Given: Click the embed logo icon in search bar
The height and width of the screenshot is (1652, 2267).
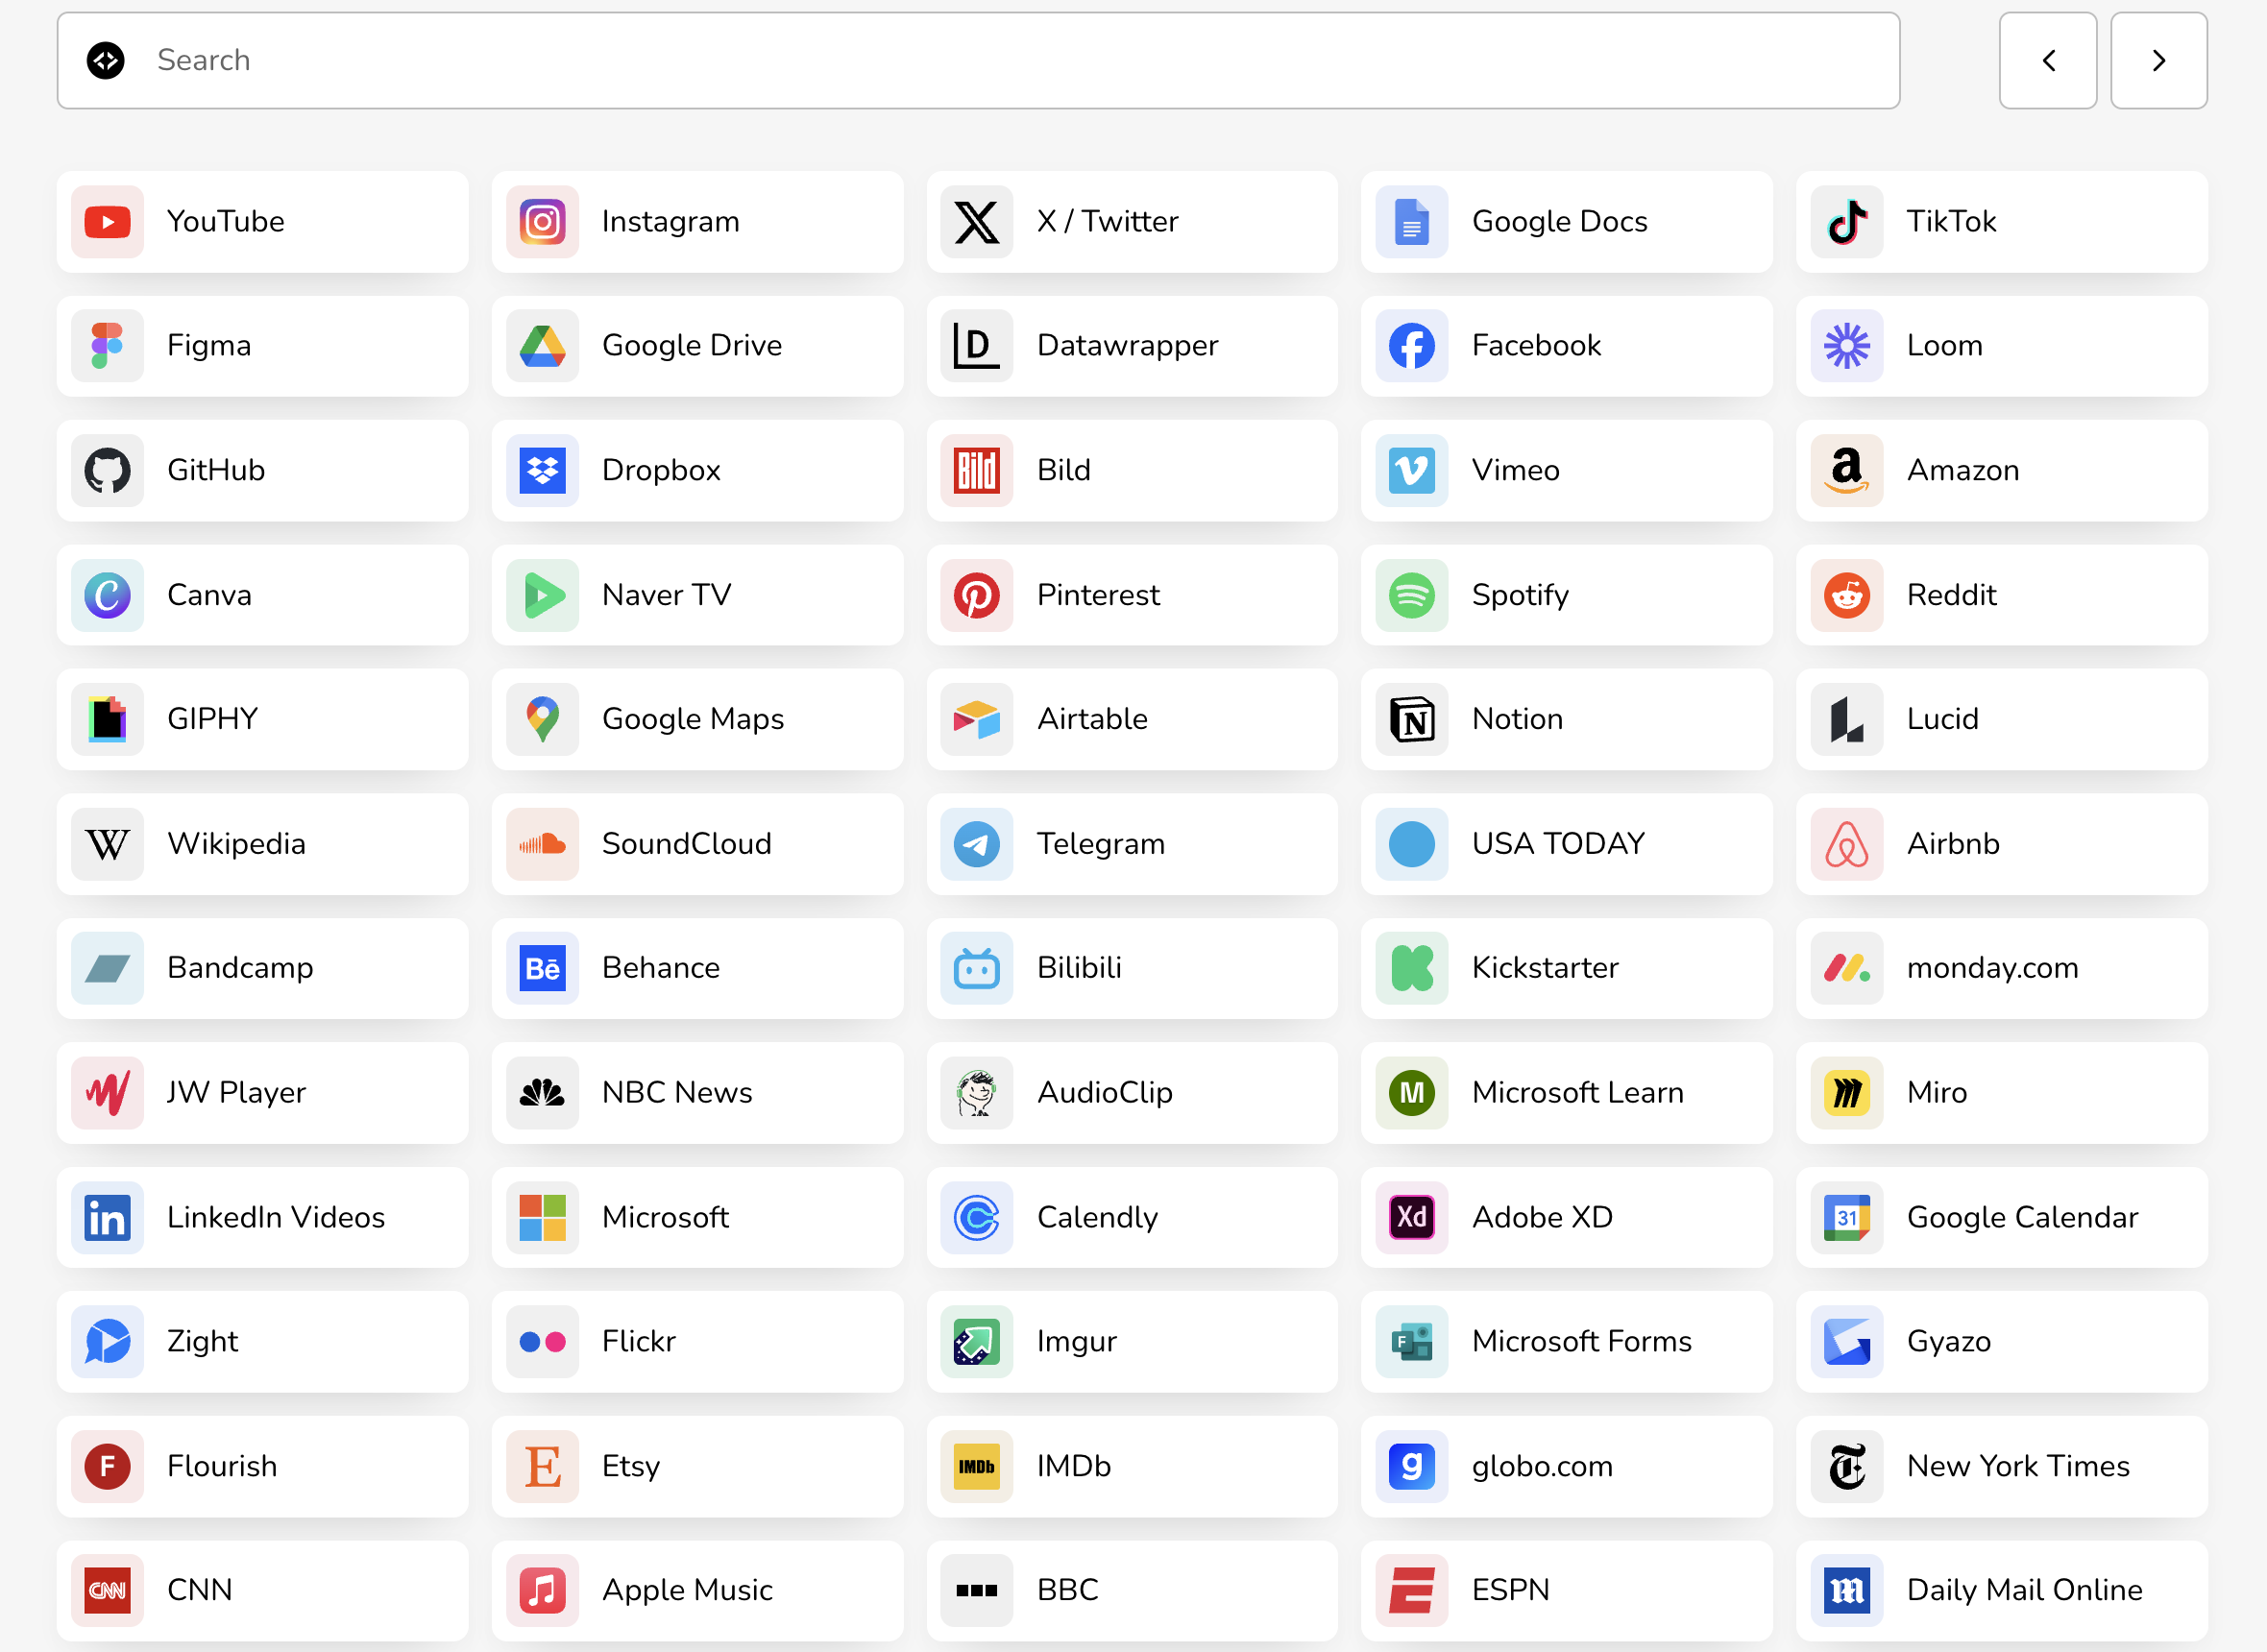Looking at the screenshot, I should click(105, 60).
